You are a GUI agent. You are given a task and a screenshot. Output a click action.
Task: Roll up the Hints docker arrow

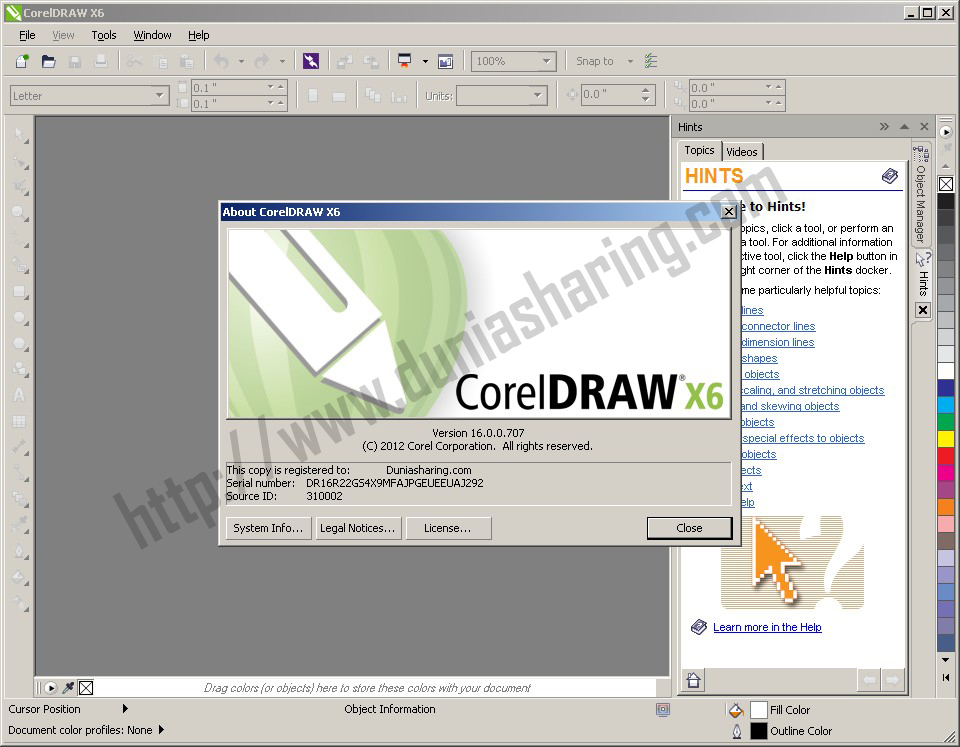click(904, 127)
